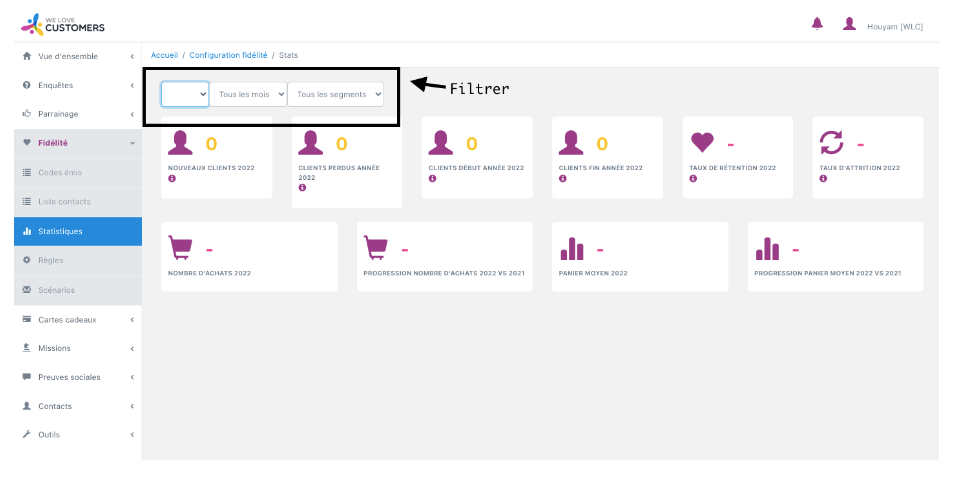Screen dimensions: 955x479
Task: Click info icon under Taux d'Attrition 2022
Action: pyautogui.click(x=822, y=178)
